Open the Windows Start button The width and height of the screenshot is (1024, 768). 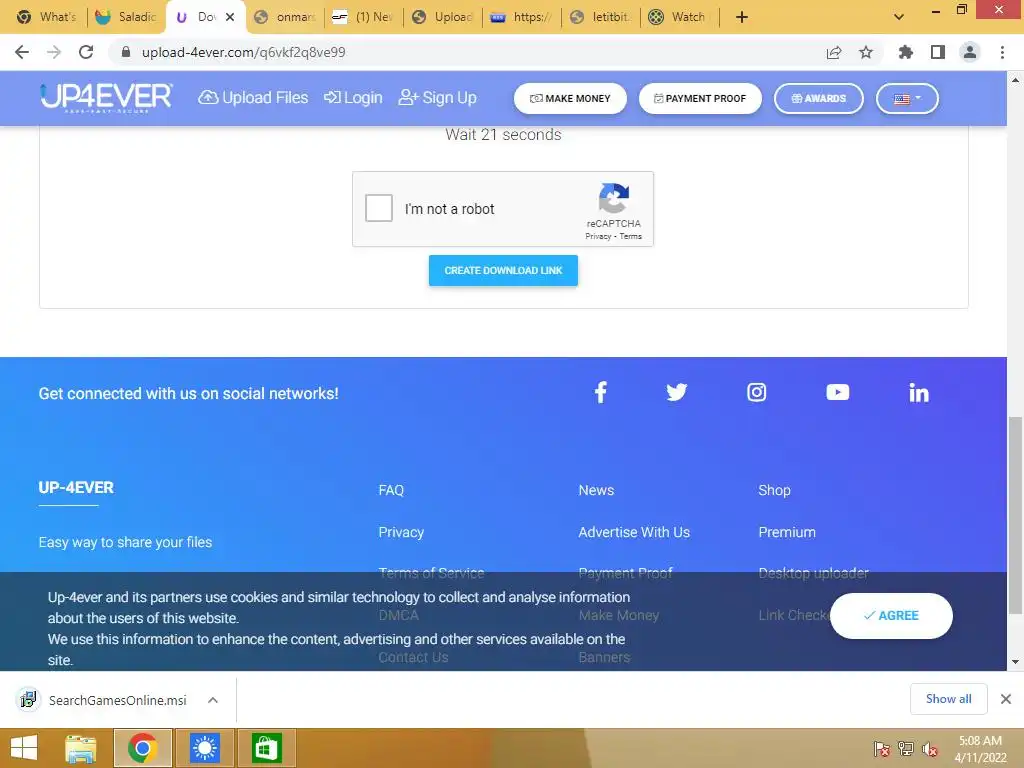pyautogui.click(x=24, y=748)
